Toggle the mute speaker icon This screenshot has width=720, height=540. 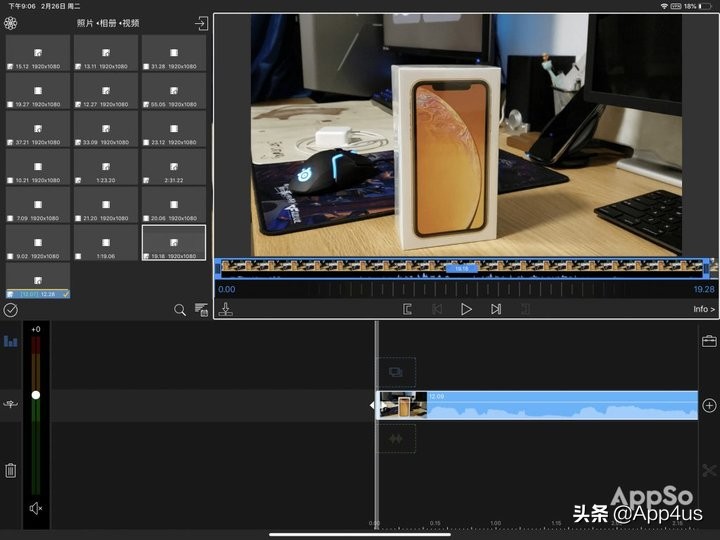pyautogui.click(x=36, y=508)
